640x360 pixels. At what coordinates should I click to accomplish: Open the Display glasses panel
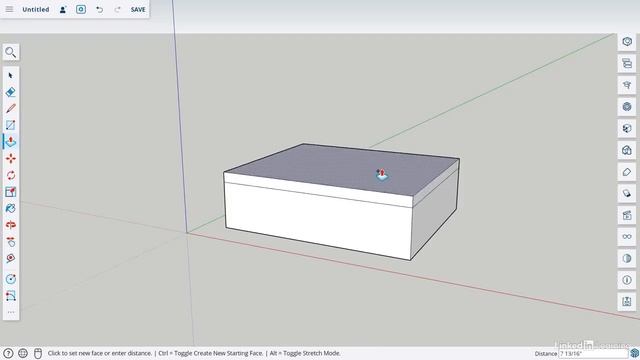(x=627, y=237)
